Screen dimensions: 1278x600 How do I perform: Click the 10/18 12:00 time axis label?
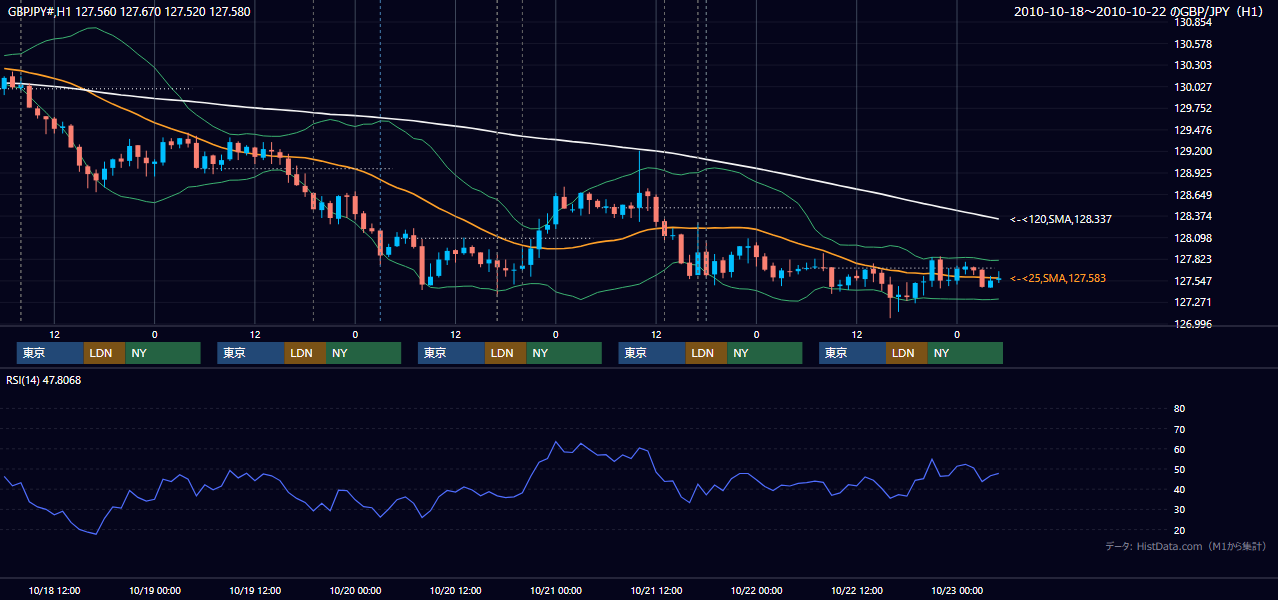(x=55, y=590)
